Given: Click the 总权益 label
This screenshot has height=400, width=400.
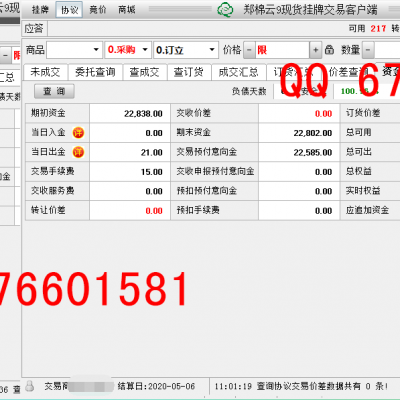Looking at the screenshot, I should point(359,171).
